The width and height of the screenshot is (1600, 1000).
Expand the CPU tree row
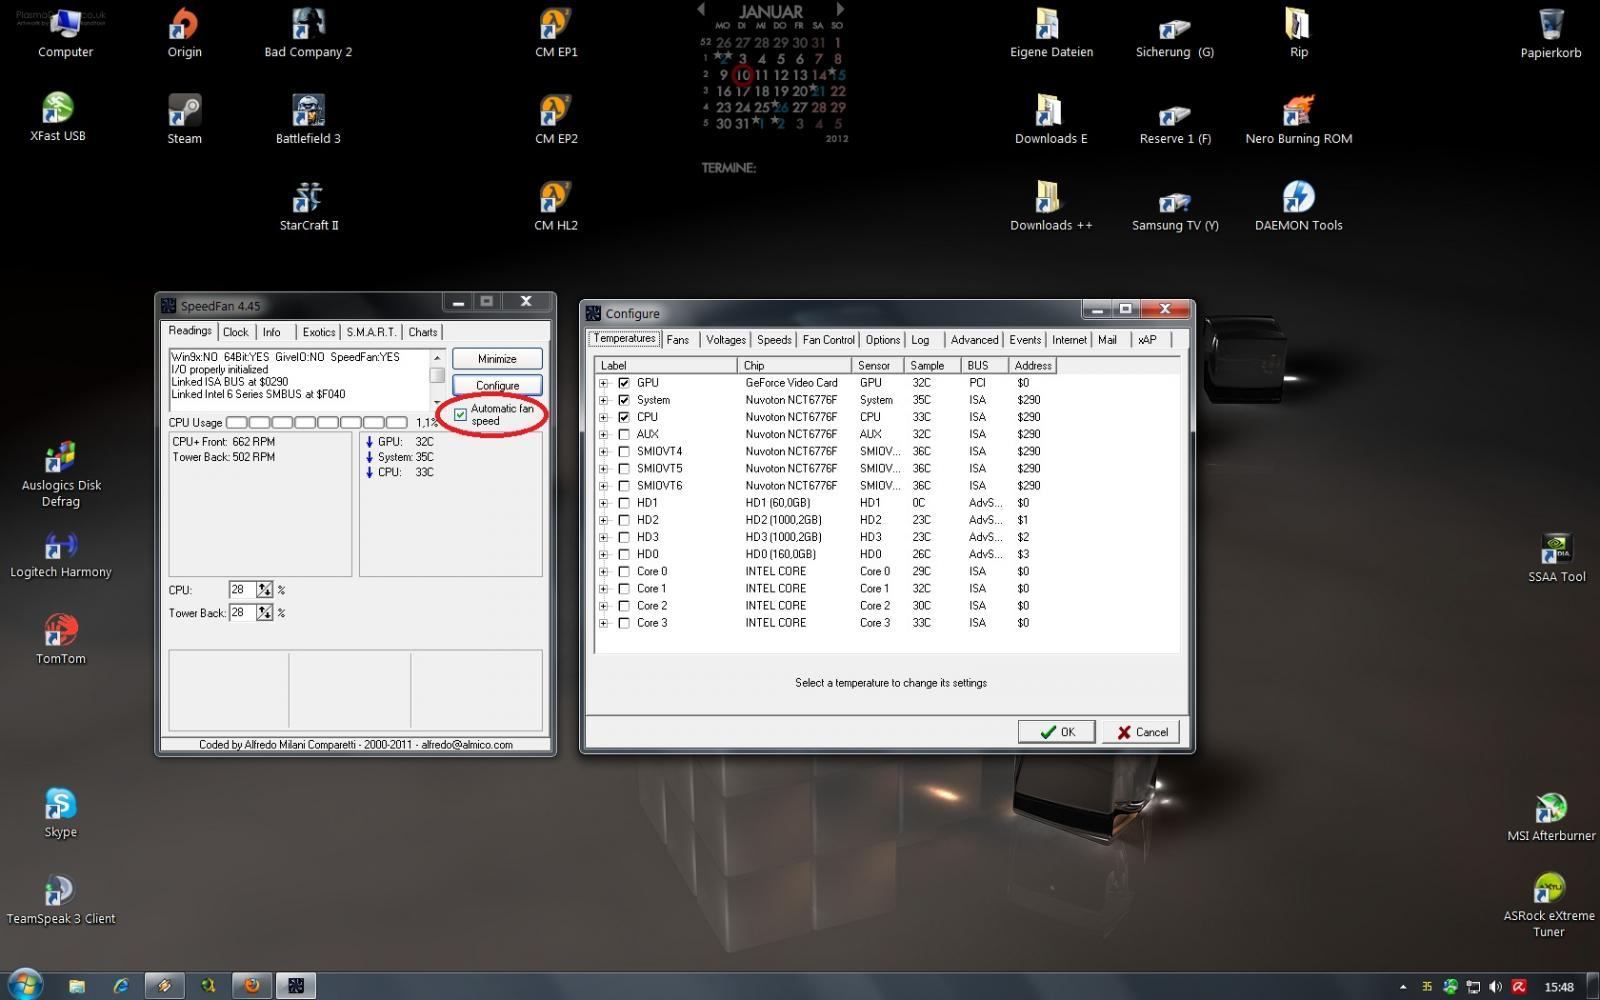(603, 417)
